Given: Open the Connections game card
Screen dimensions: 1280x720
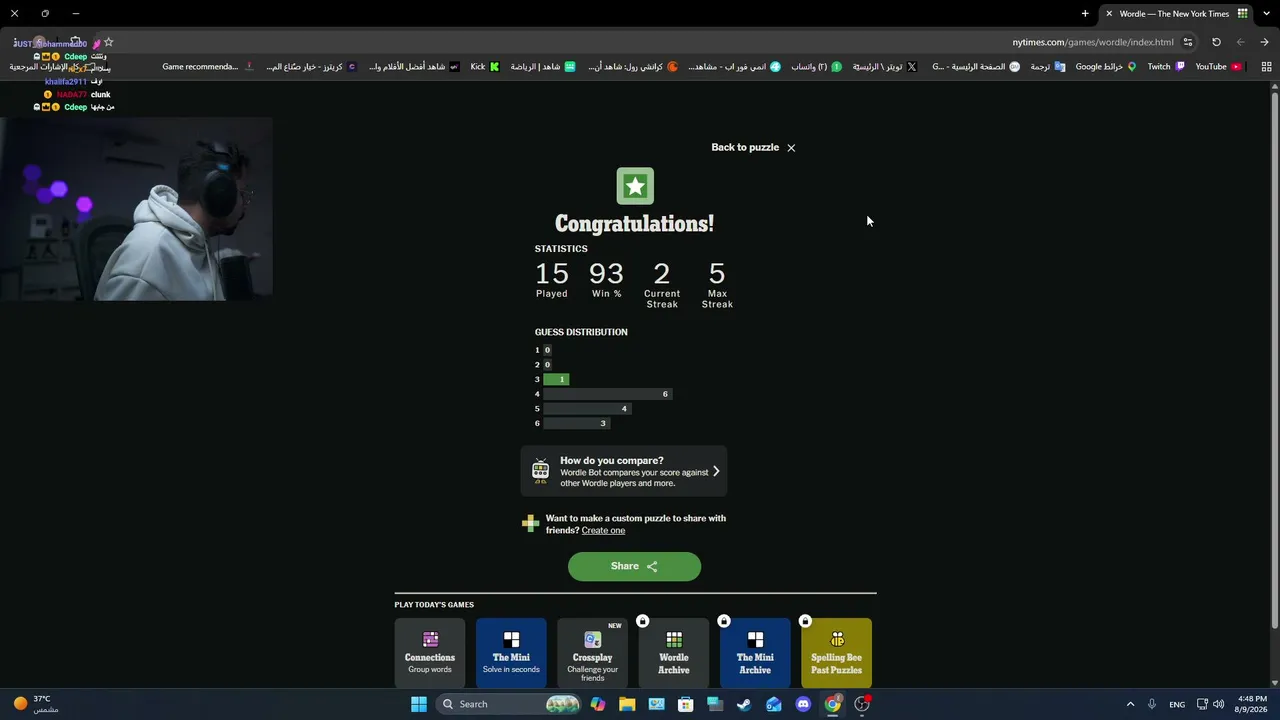Looking at the screenshot, I should point(430,653).
